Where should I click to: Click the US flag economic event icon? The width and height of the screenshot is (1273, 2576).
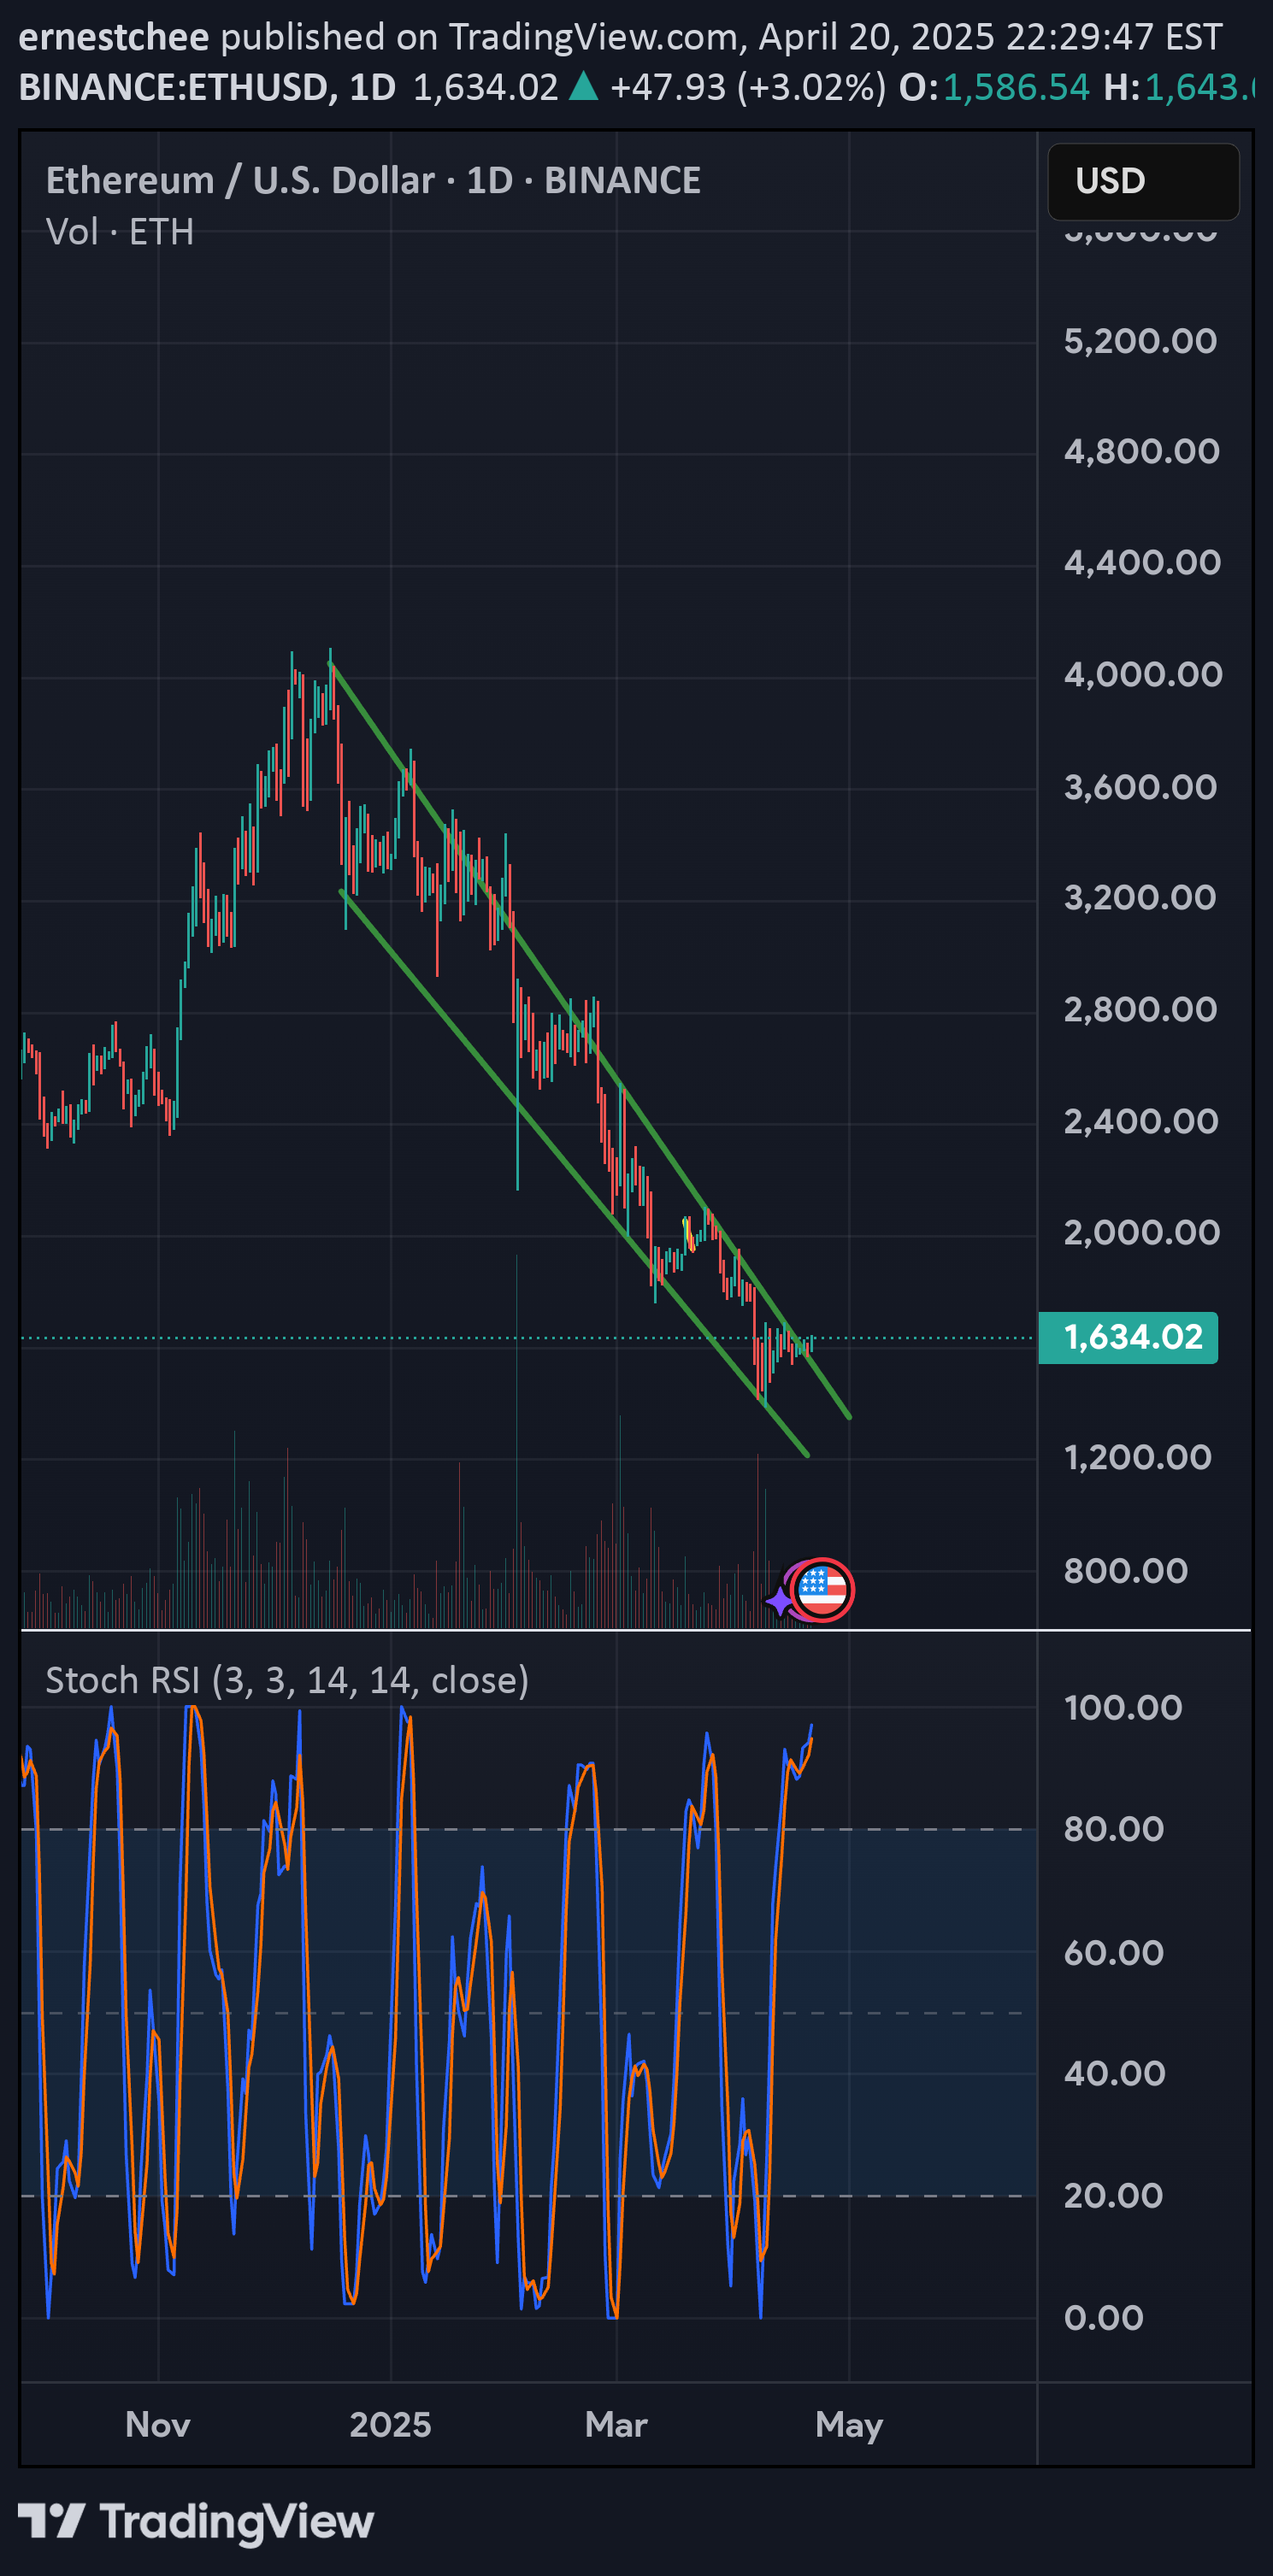[x=822, y=1589]
